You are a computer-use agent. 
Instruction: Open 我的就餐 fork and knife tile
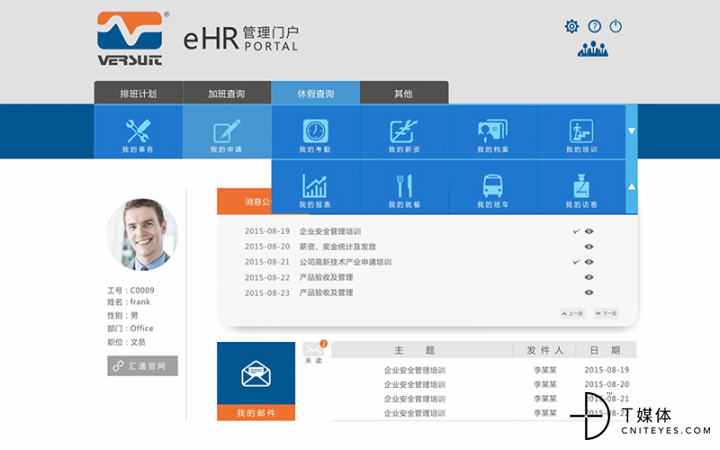[x=404, y=187]
